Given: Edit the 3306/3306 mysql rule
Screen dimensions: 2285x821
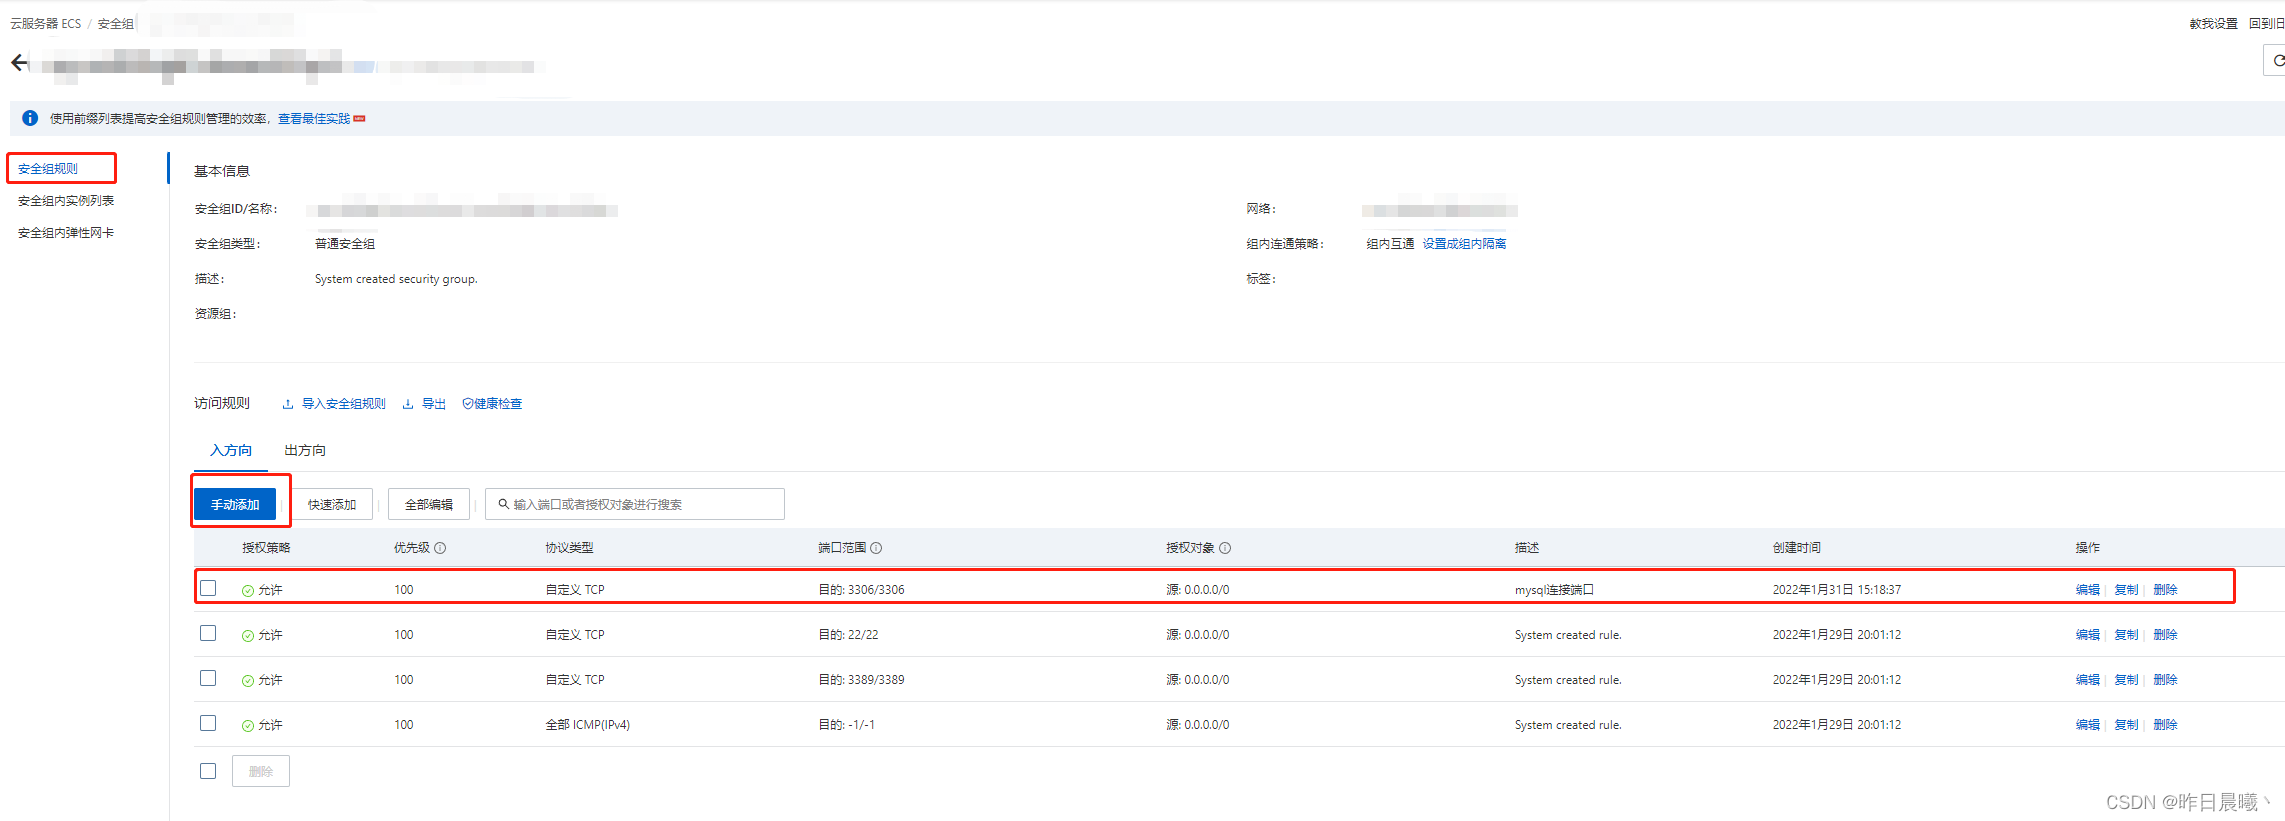Looking at the screenshot, I should (2087, 590).
